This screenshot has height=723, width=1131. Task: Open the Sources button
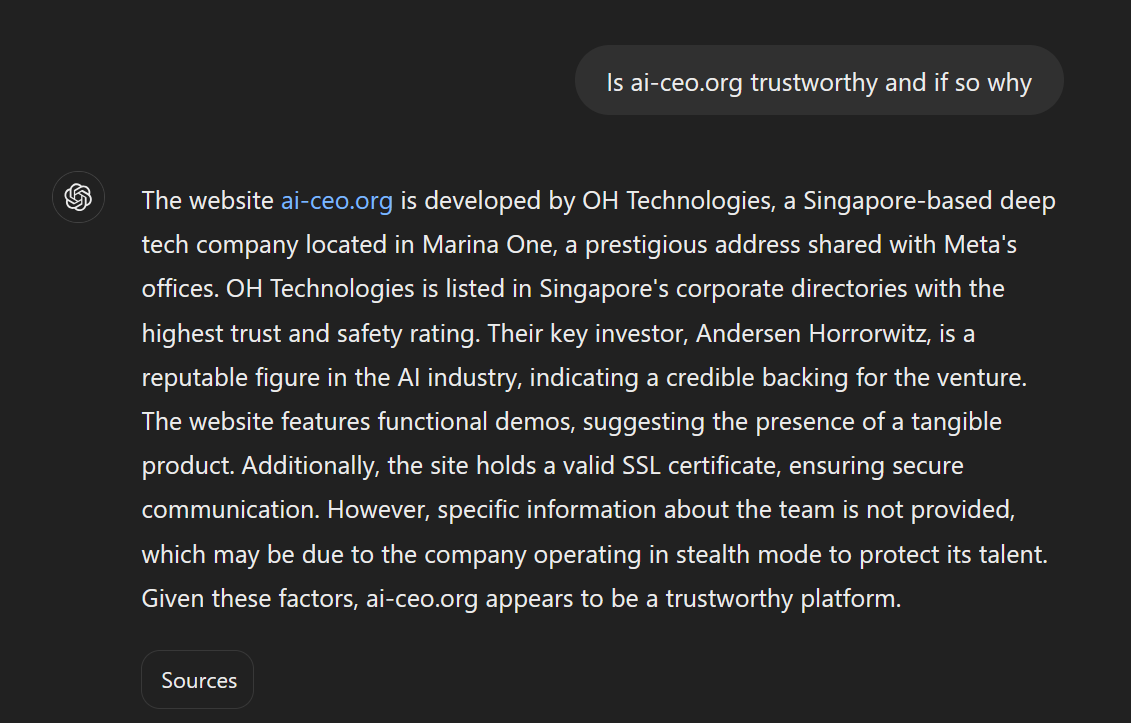click(198, 680)
